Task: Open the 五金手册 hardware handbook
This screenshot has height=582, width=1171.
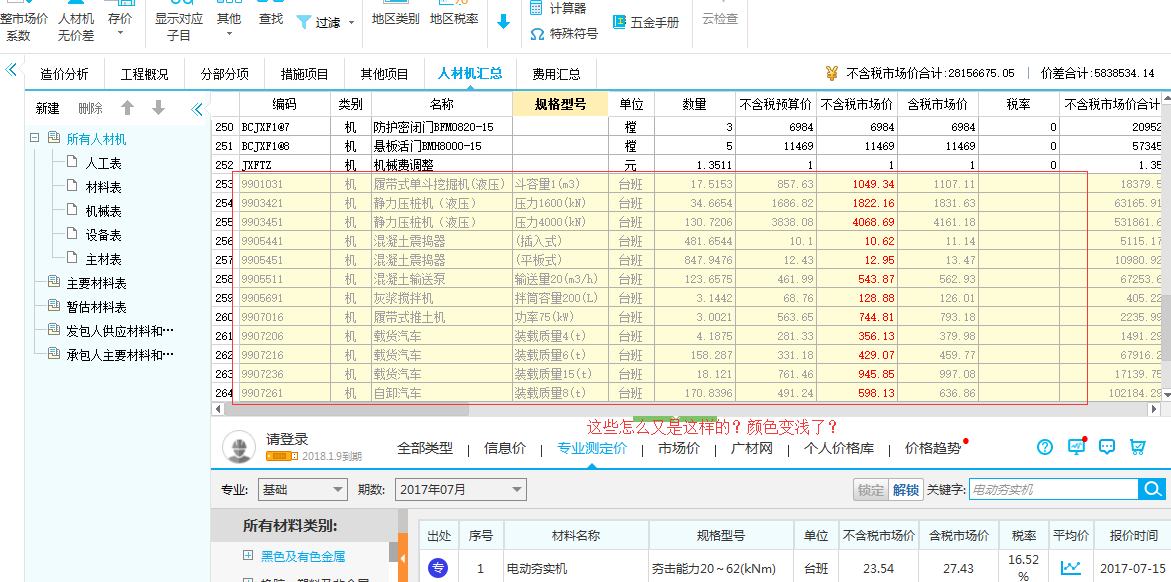Action: tap(646, 22)
